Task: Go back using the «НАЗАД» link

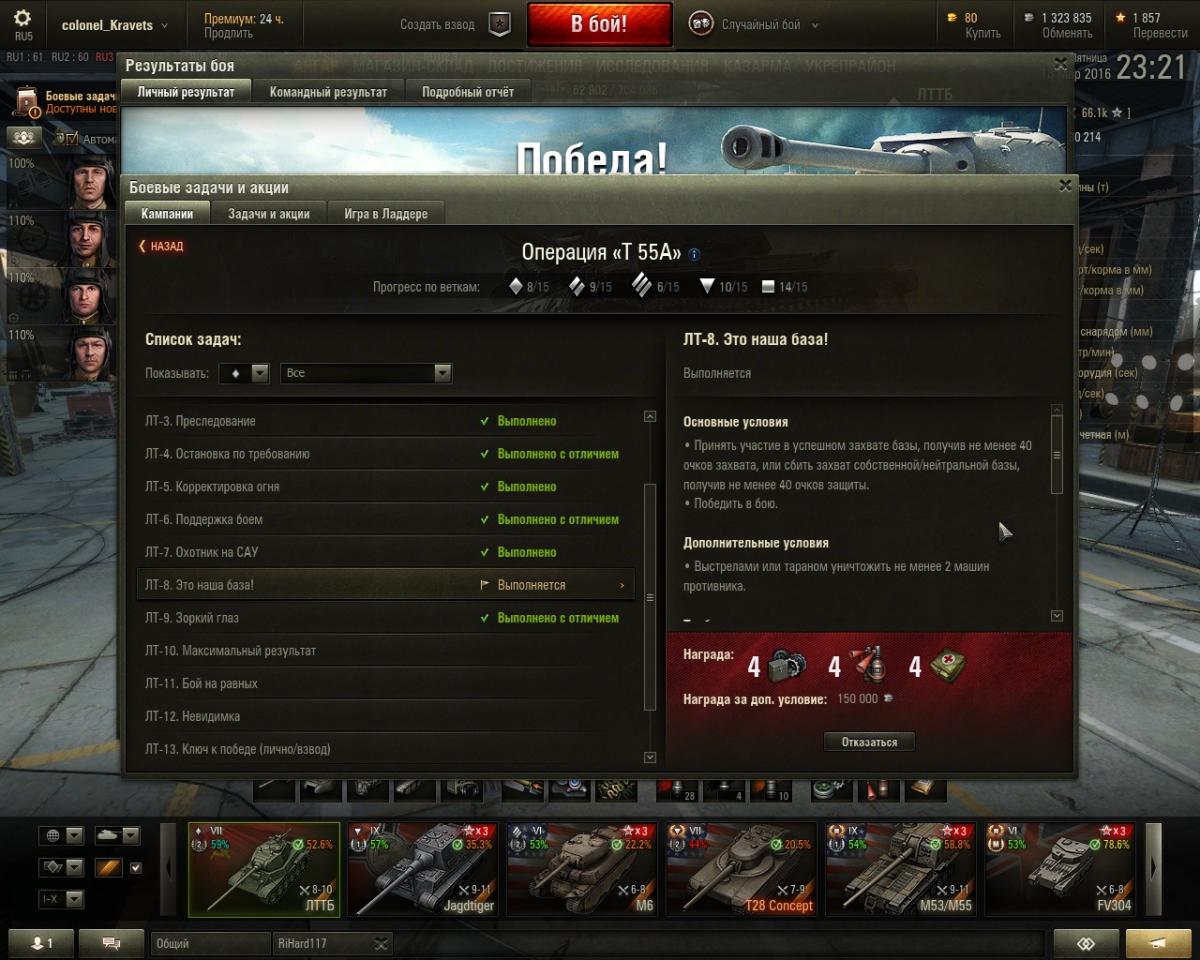Action: point(161,246)
